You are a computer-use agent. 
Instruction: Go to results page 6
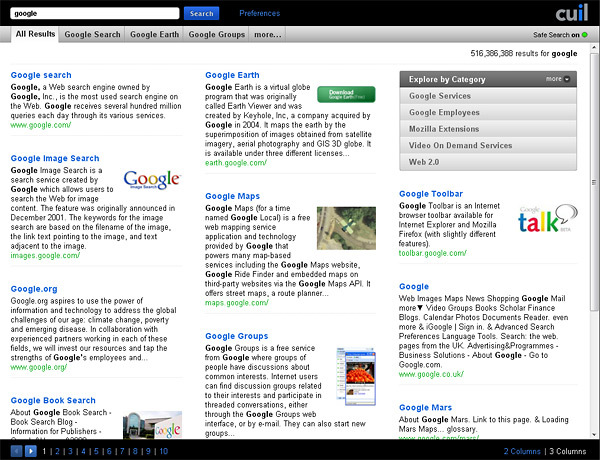pyautogui.click(x=109, y=451)
